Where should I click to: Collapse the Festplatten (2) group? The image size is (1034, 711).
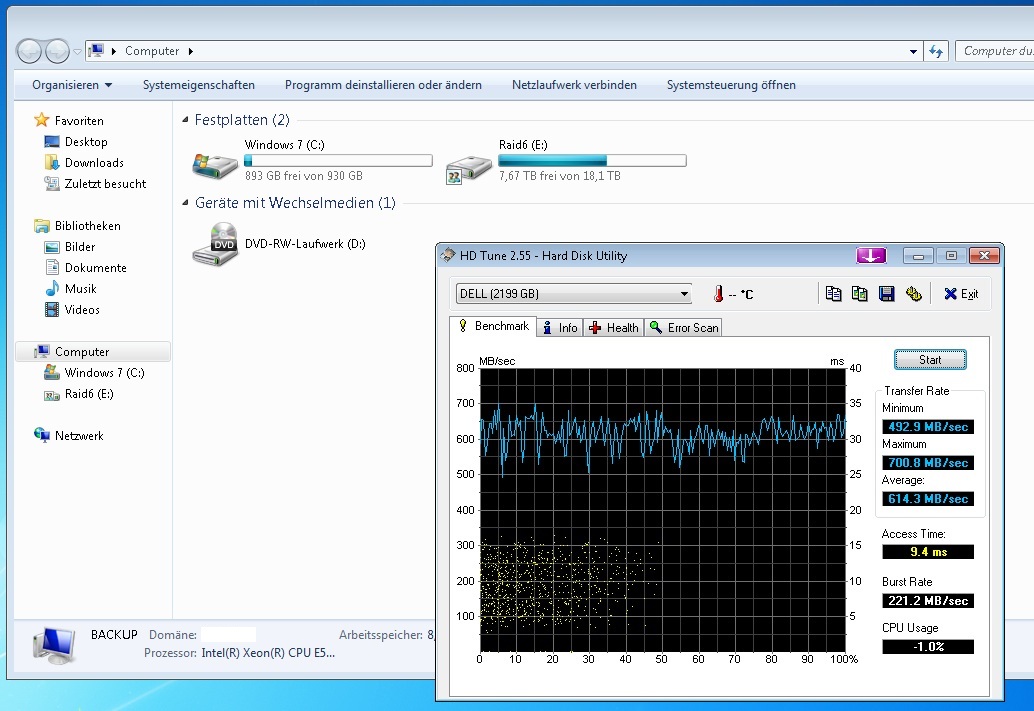[185, 120]
